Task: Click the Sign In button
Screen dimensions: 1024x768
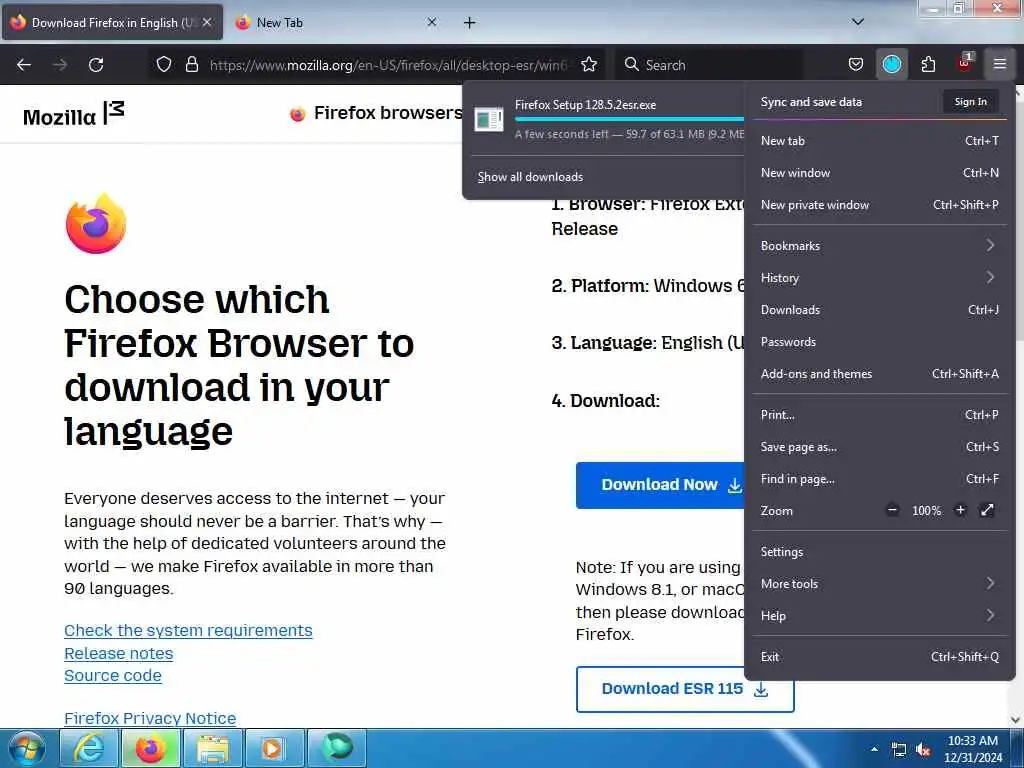Action: tap(970, 101)
